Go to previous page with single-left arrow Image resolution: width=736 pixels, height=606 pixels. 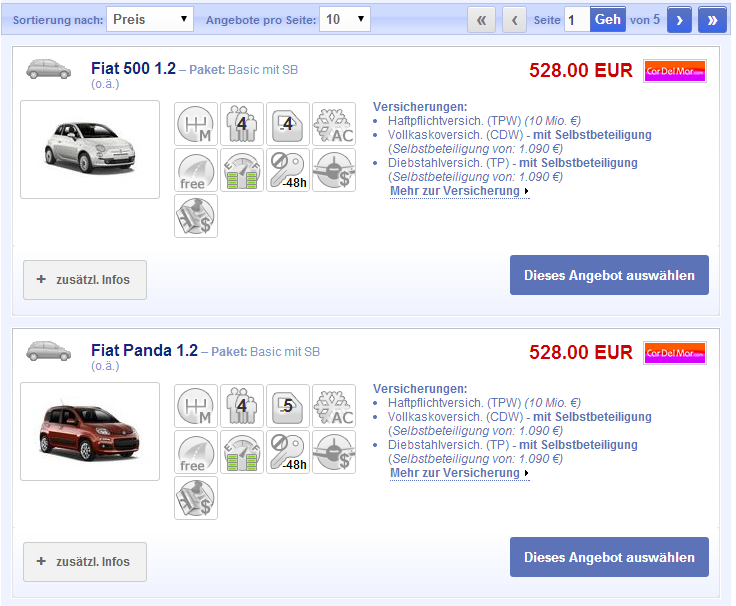[x=514, y=20]
